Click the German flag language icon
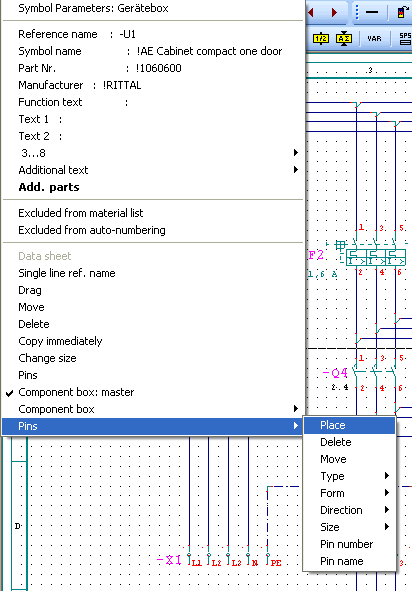Image resolution: width=412 pixels, height=591 pixels. 402,12
